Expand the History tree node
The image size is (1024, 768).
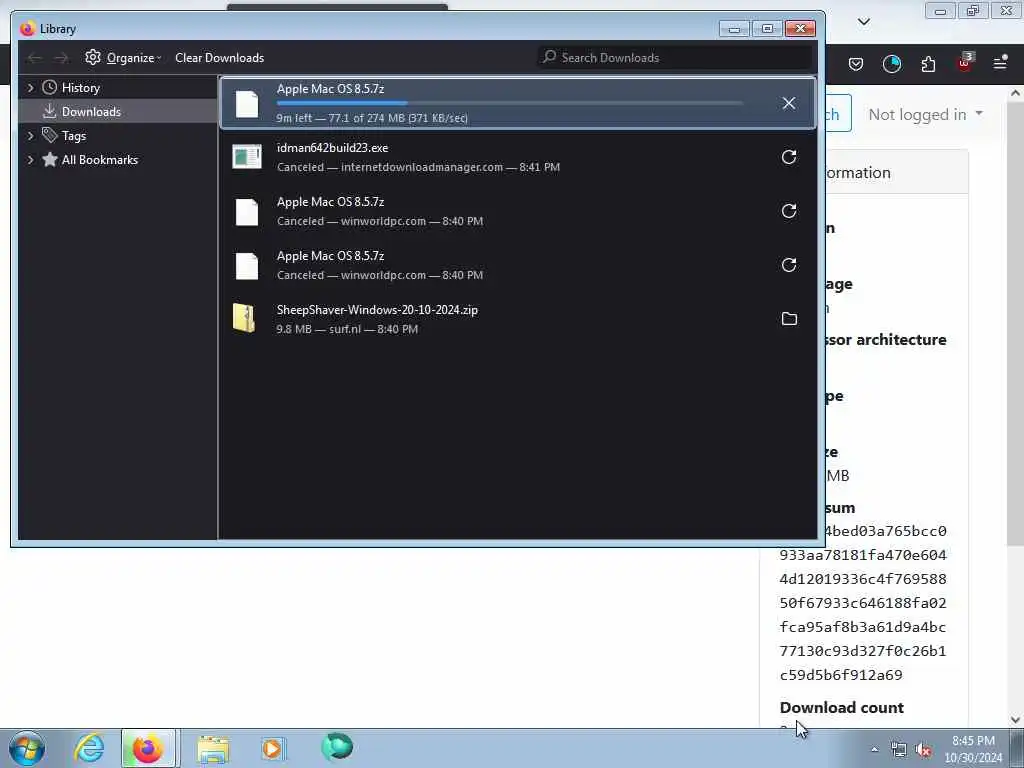(30, 88)
